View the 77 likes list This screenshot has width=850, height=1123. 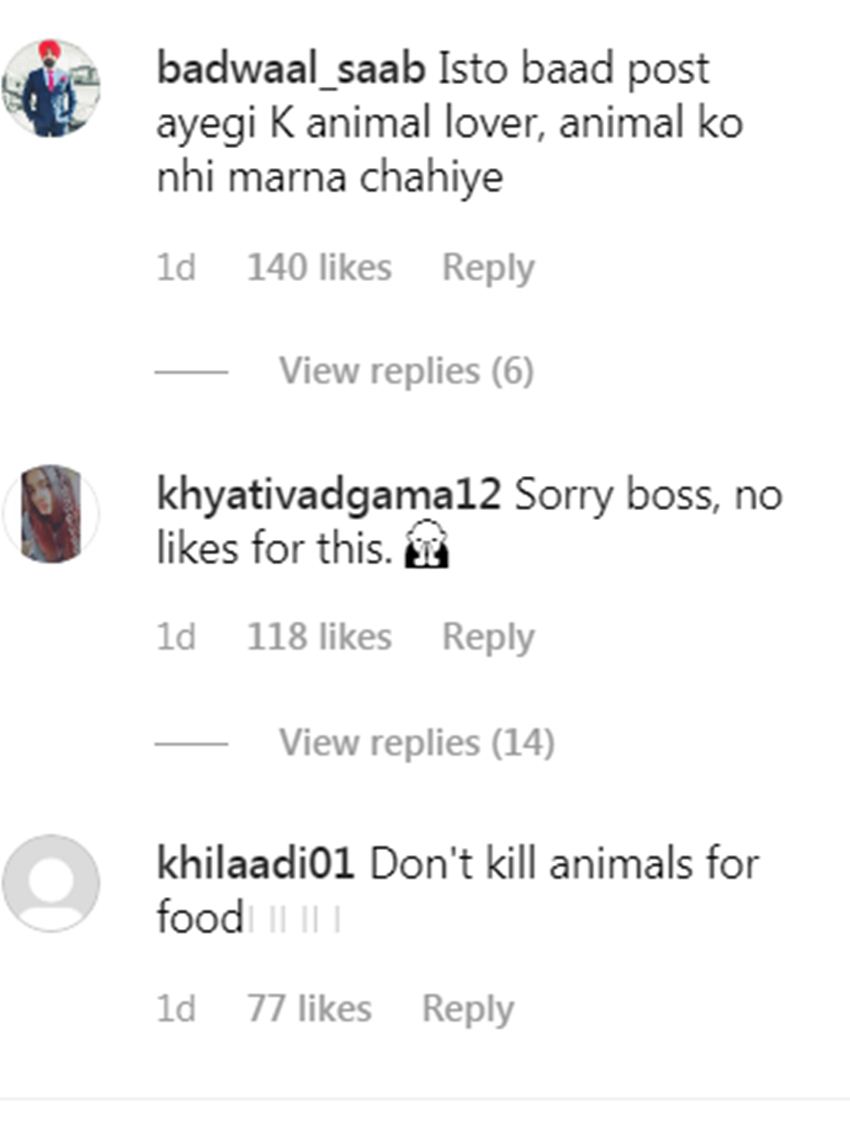[x=309, y=1008]
